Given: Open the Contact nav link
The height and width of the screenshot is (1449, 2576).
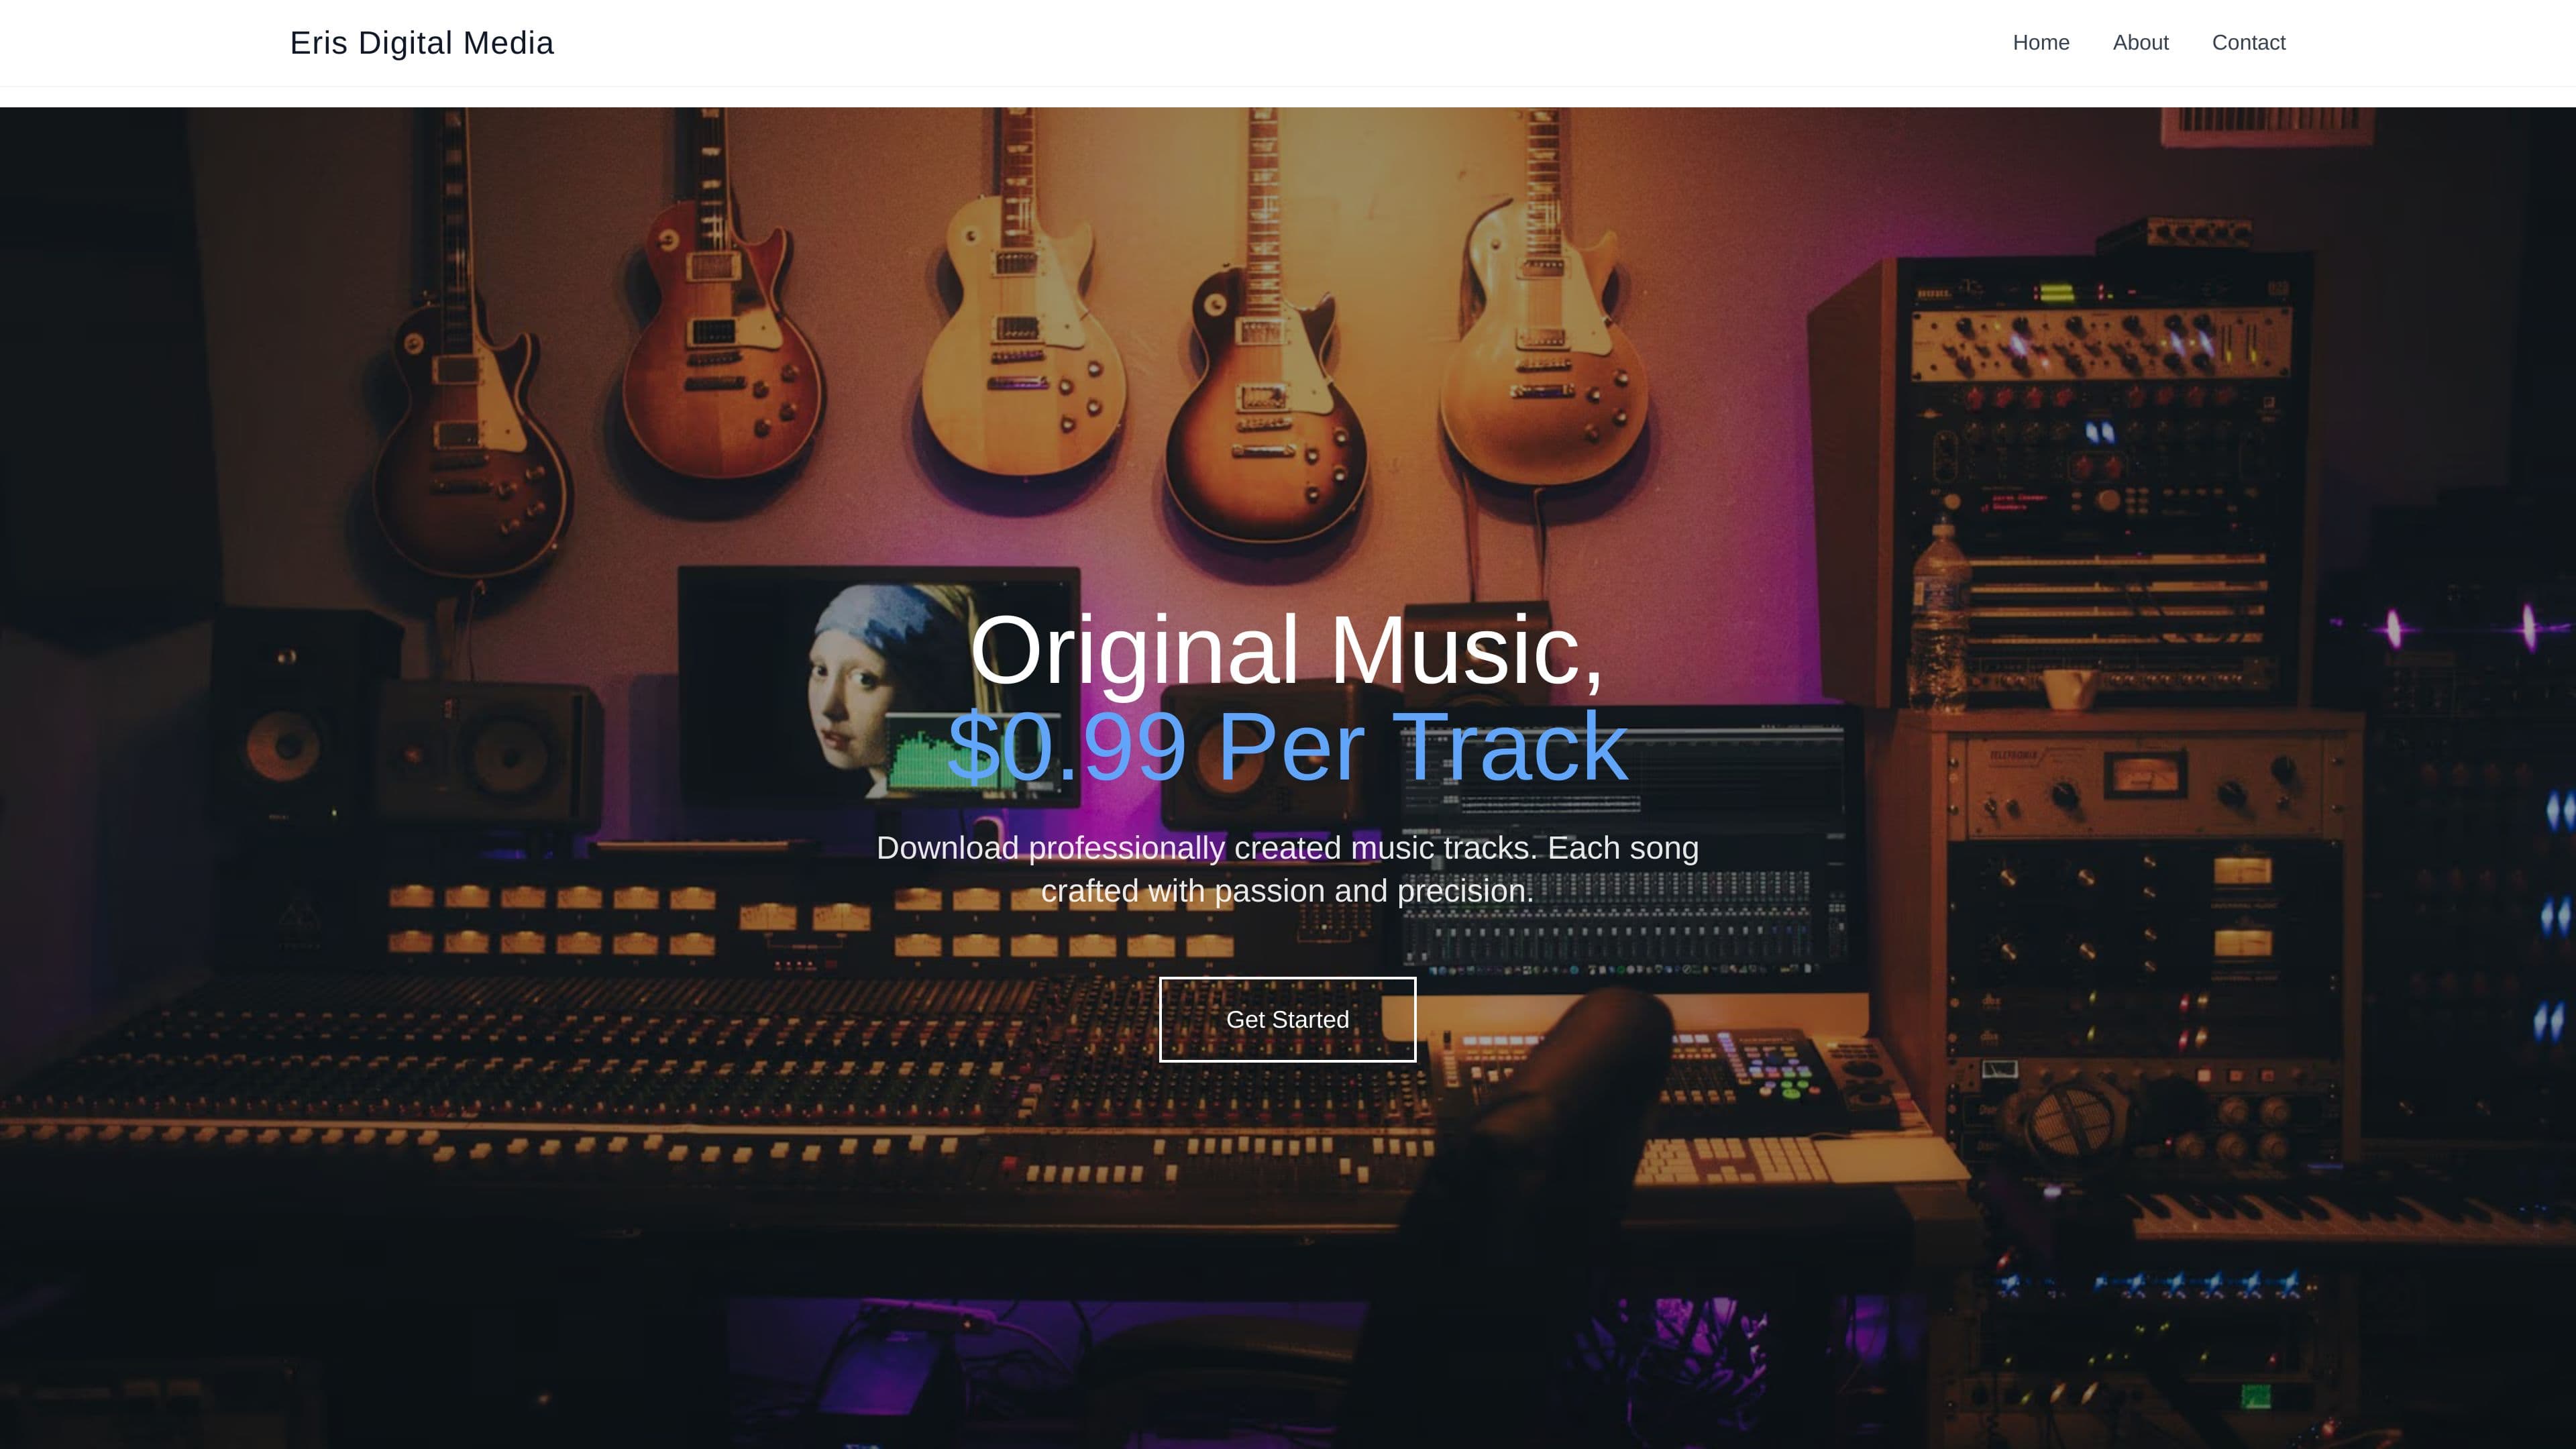Looking at the screenshot, I should point(2248,43).
